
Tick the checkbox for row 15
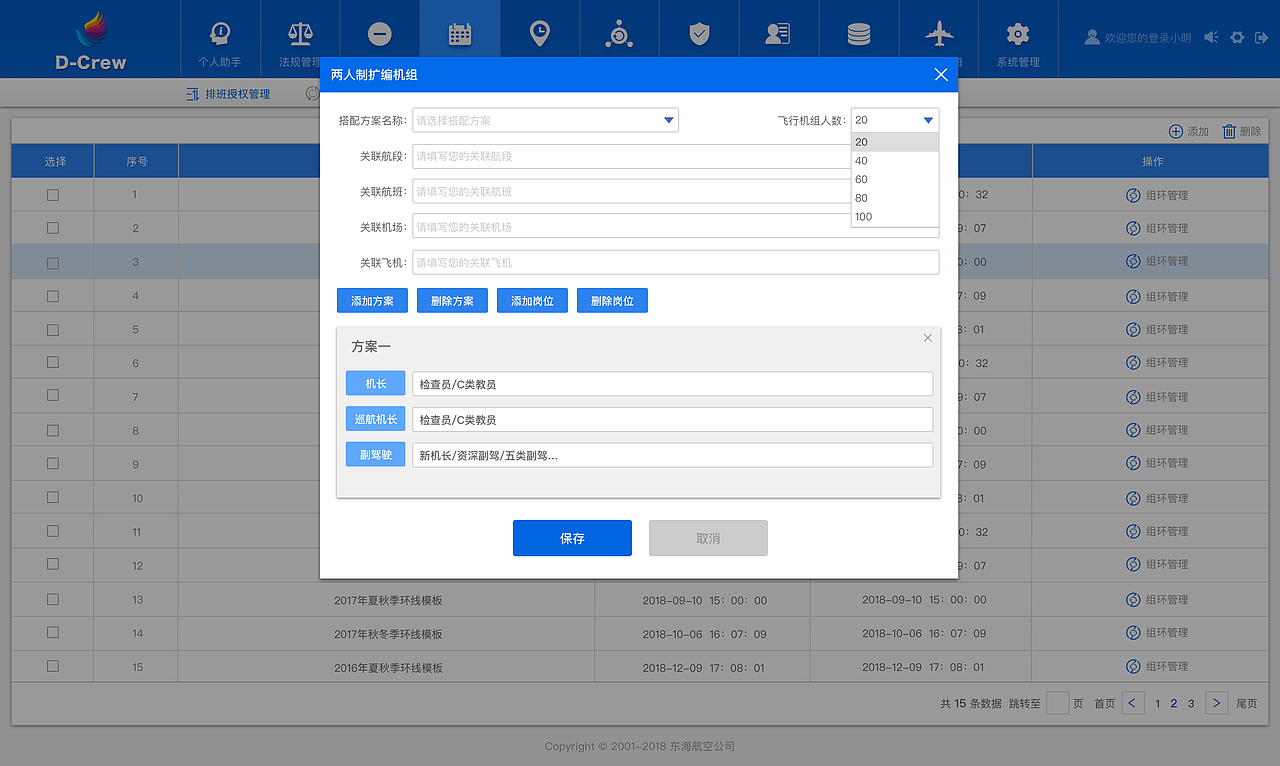(53, 666)
